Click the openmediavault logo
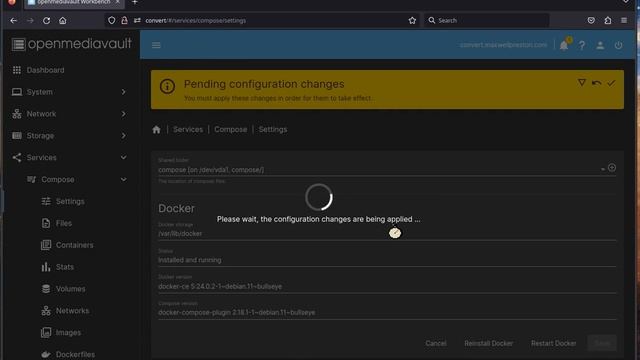The width and height of the screenshot is (640, 360). pyautogui.click(x=72, y=44)
